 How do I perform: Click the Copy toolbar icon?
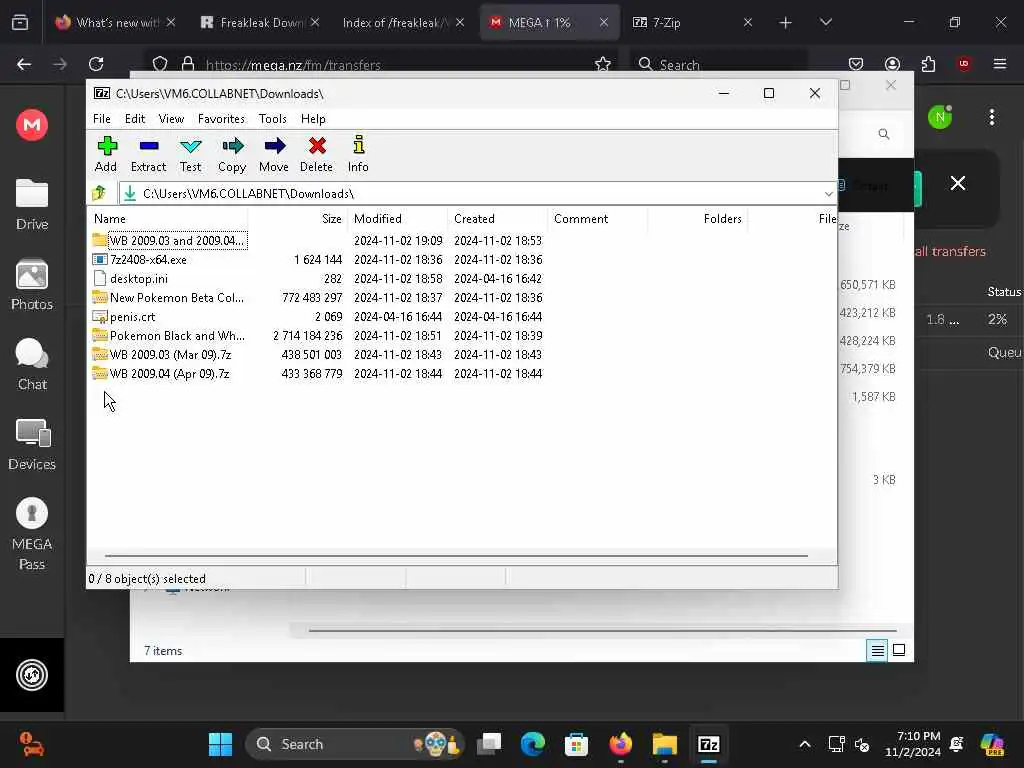(x=232, y=155)
